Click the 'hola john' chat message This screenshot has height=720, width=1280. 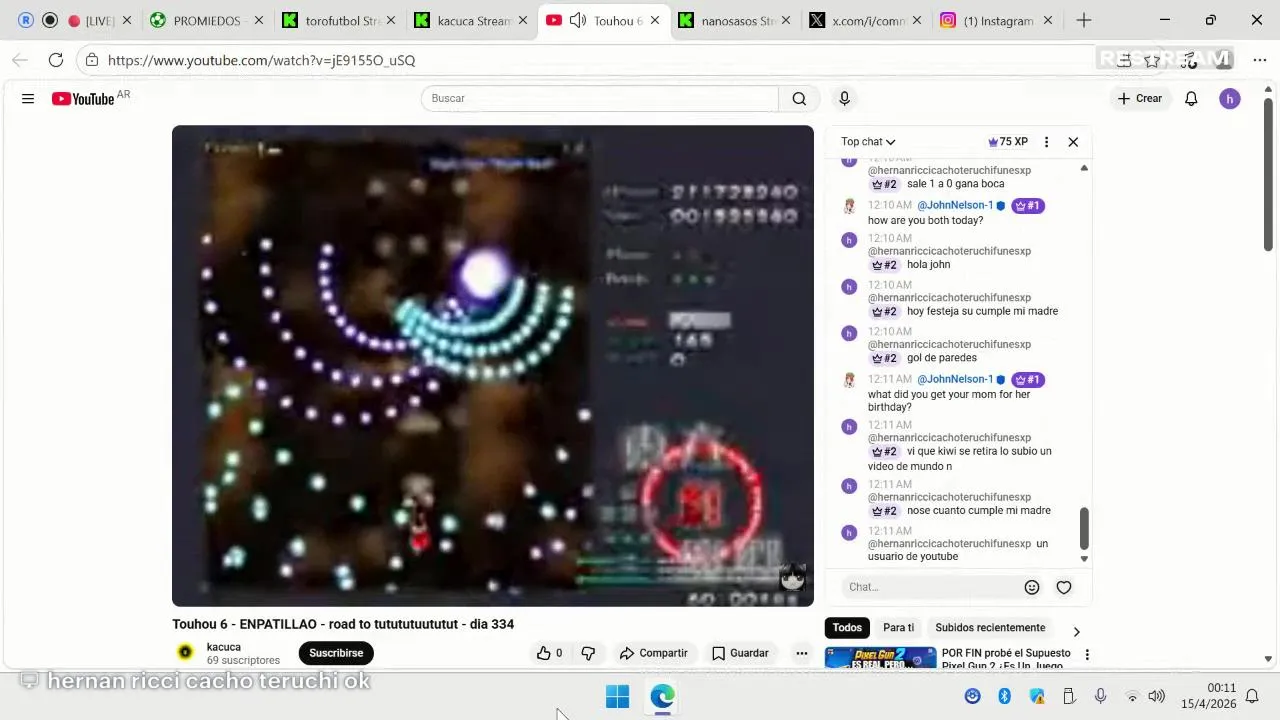929,265
